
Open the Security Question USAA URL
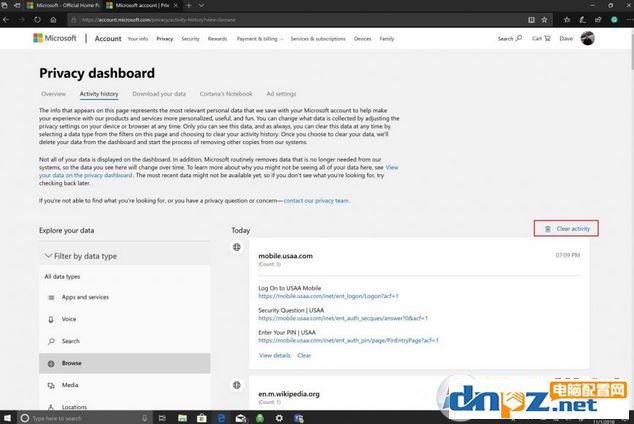click(x=343, y=319)
